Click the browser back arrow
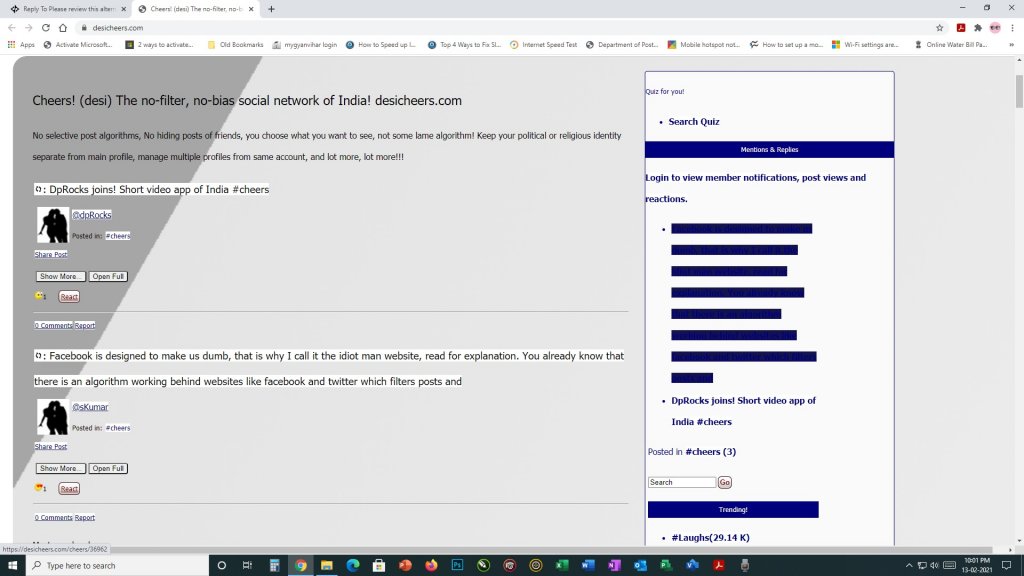 click(x=12, y=27)
